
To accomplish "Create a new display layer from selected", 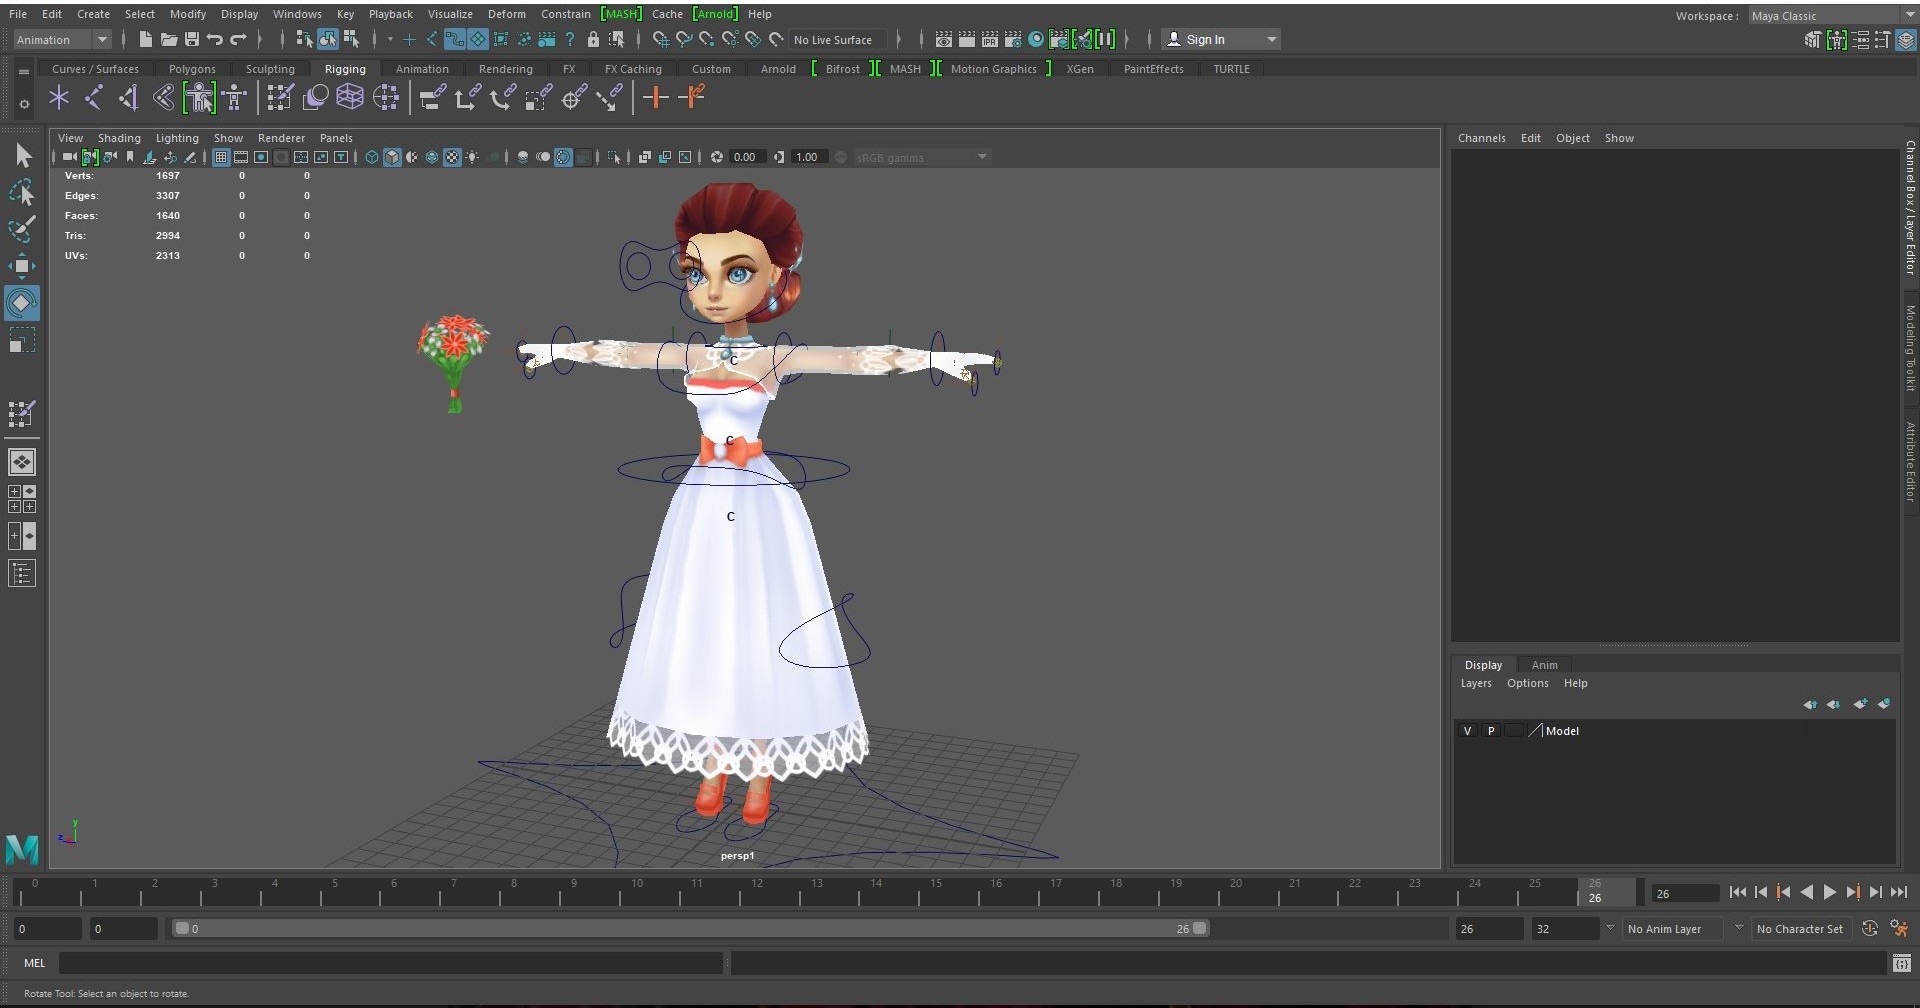I will click(x=1884, y=704).
